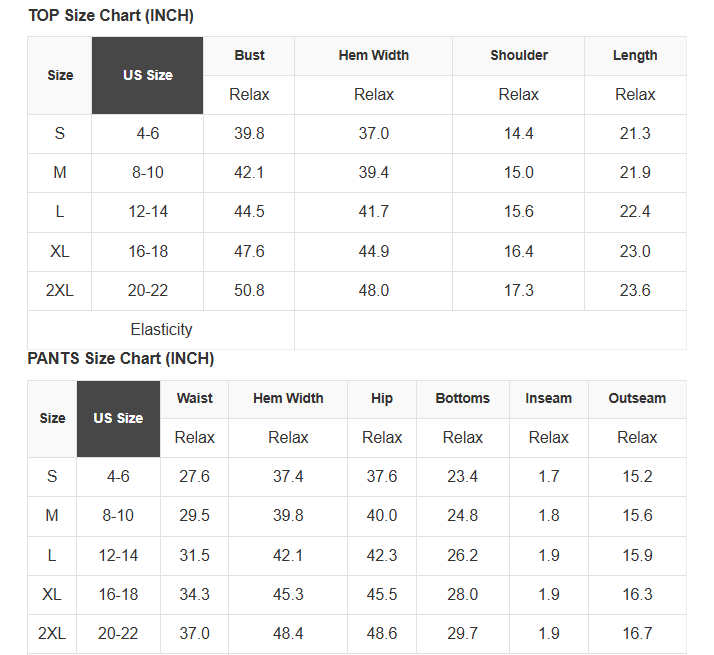This screenshot has height=655, width=714.
Task: Click the Shoulder column header
Action: tap(518, 56)
